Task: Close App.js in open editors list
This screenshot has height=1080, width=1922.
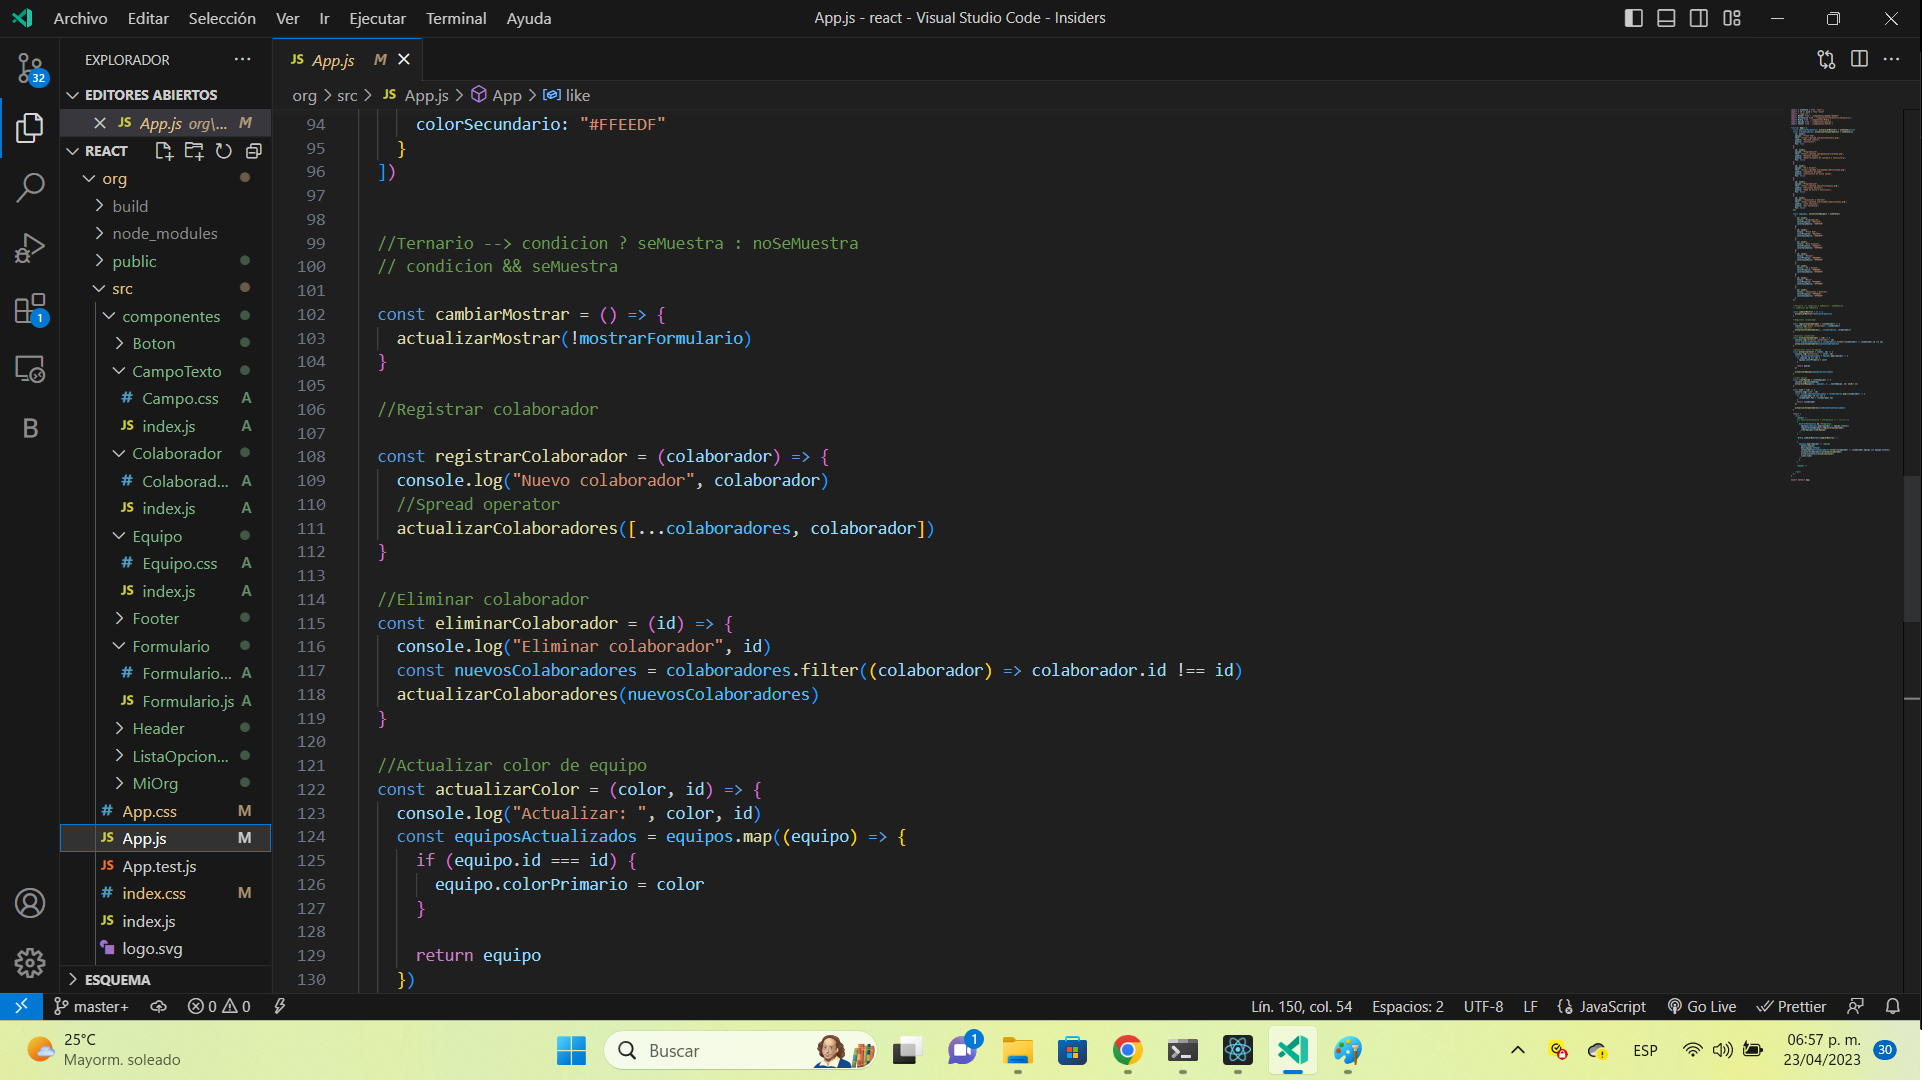Action: tap(100, 123)
